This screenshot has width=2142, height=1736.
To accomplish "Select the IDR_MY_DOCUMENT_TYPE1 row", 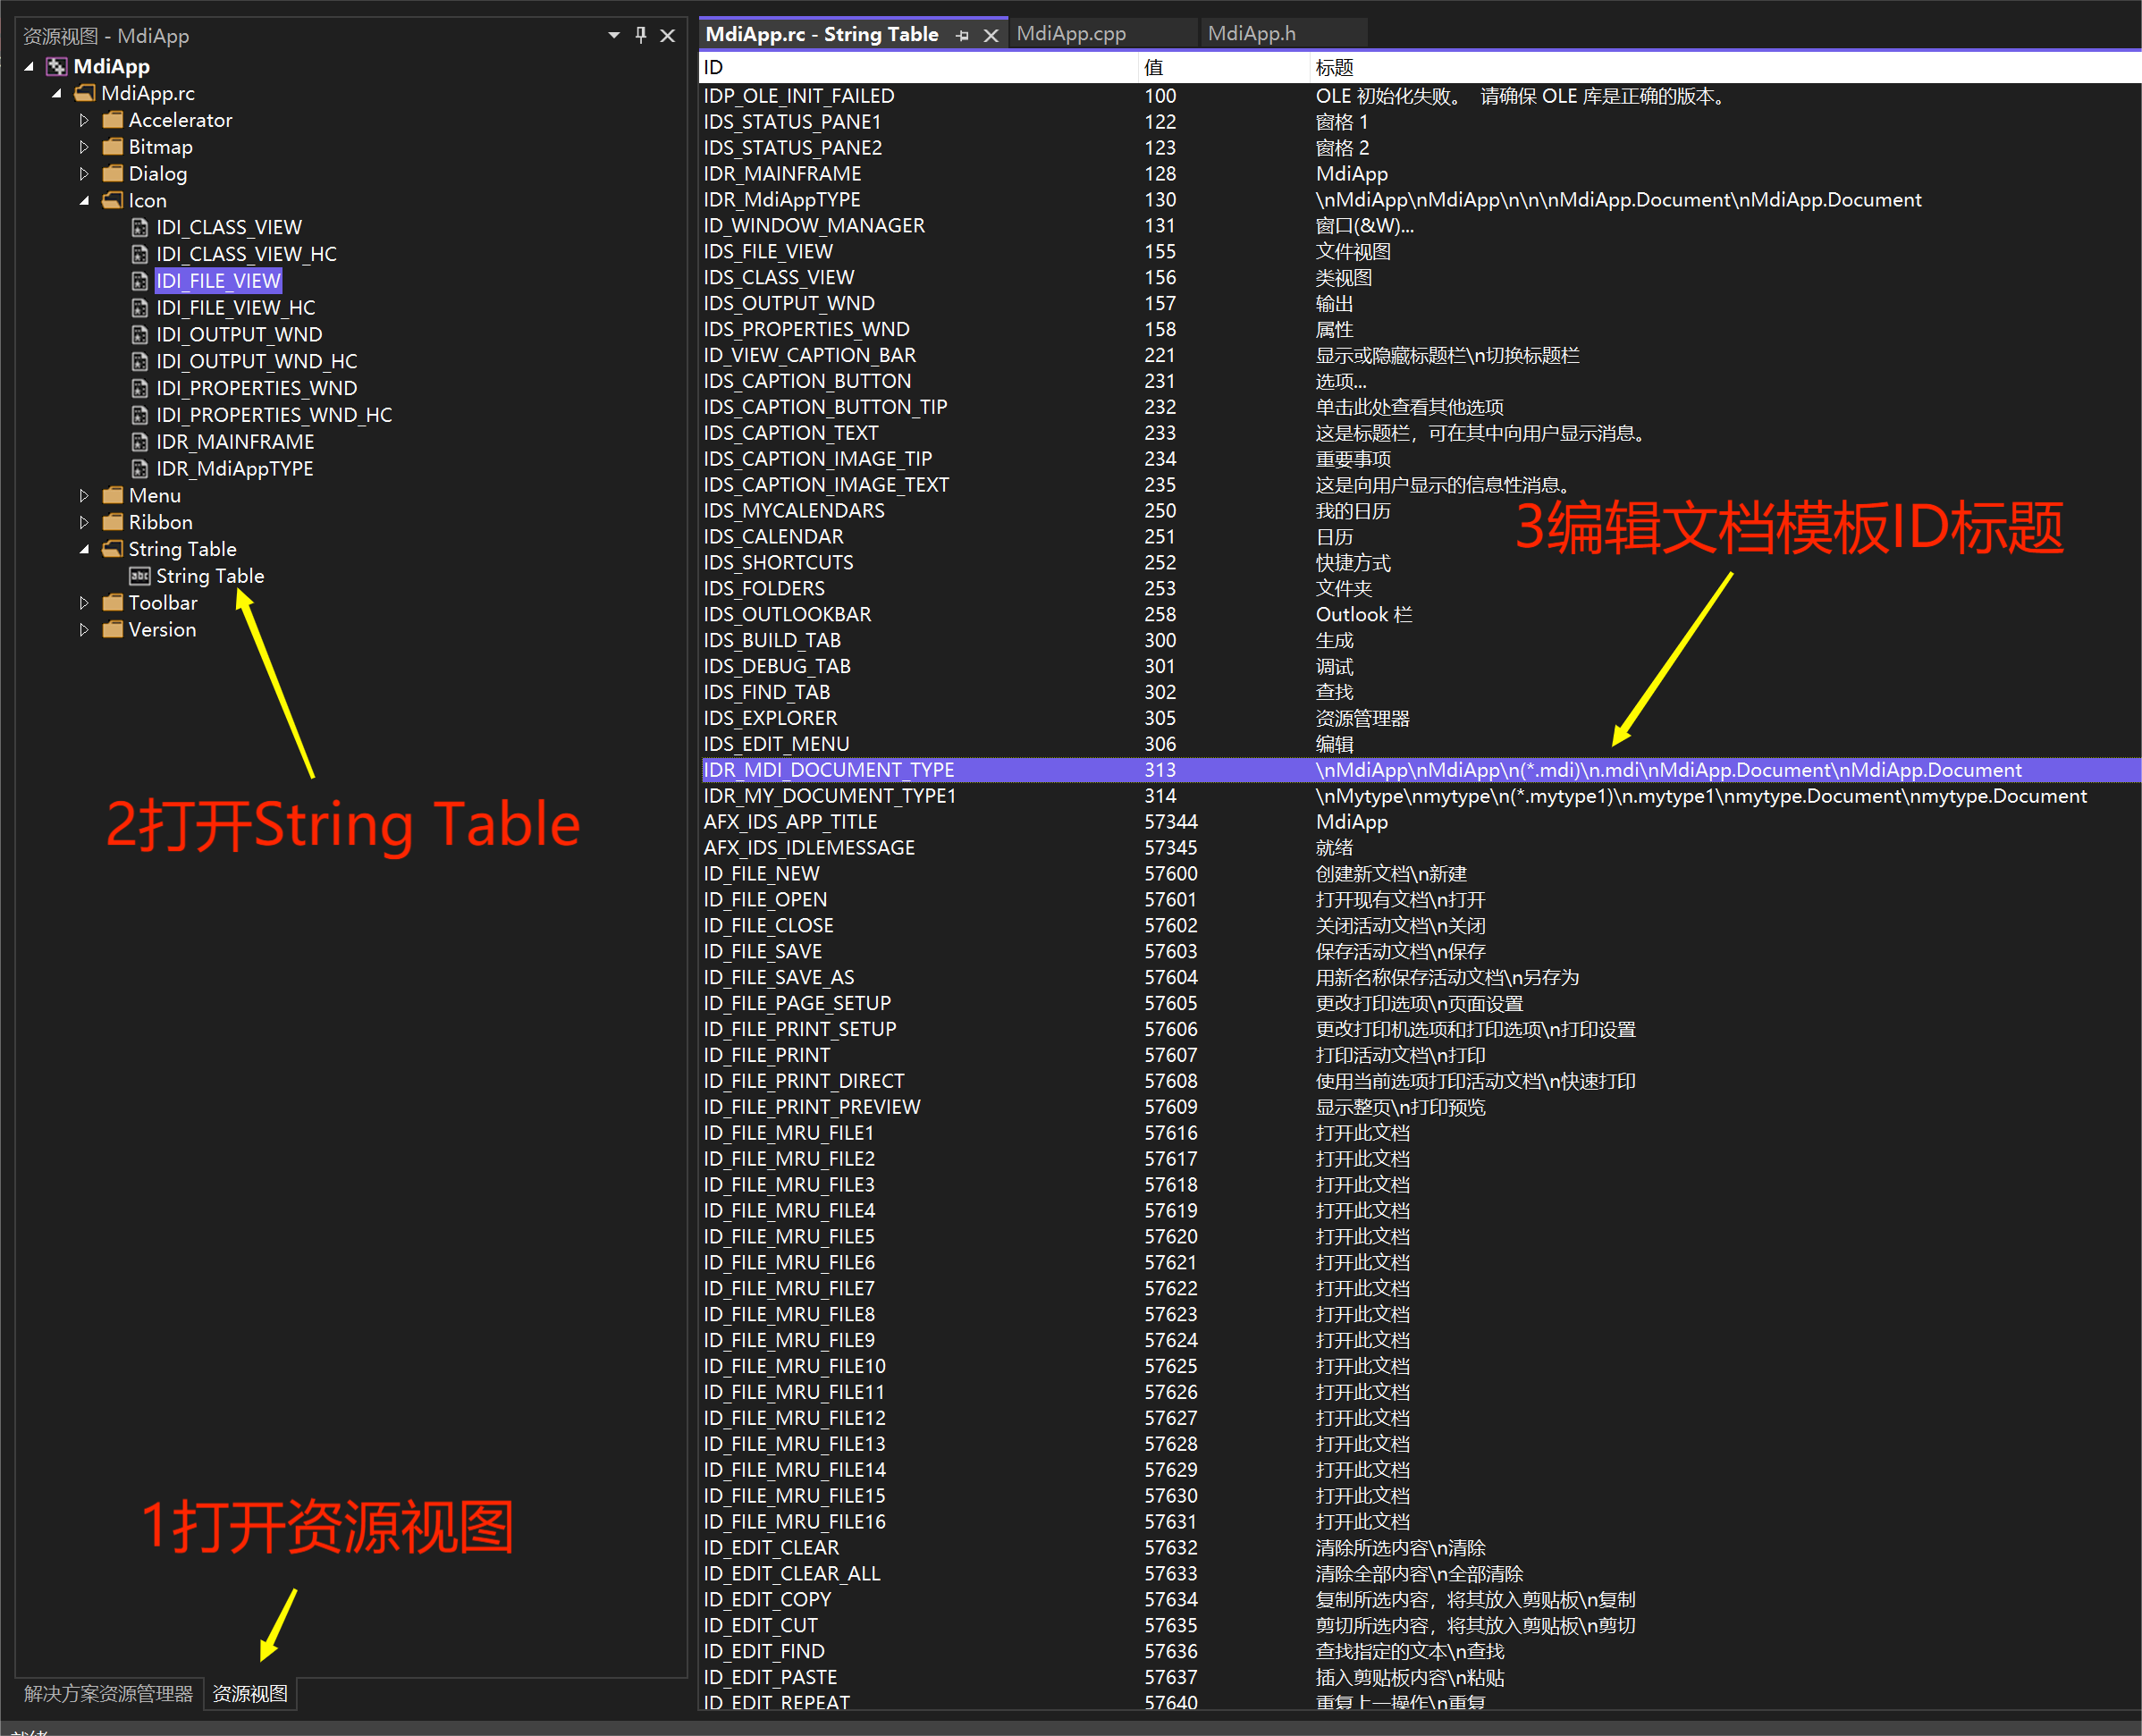I will [829, 795].
